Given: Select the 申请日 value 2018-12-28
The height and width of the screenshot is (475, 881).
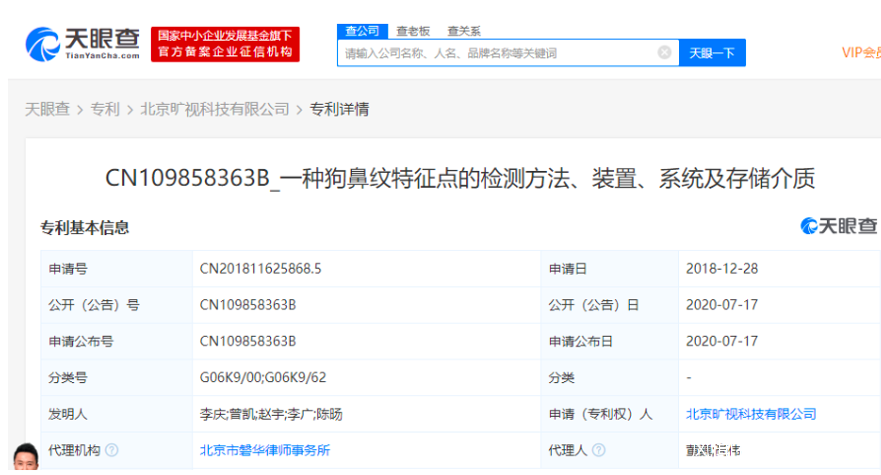Looking at the screenshot, I should (x=721, y=269).
